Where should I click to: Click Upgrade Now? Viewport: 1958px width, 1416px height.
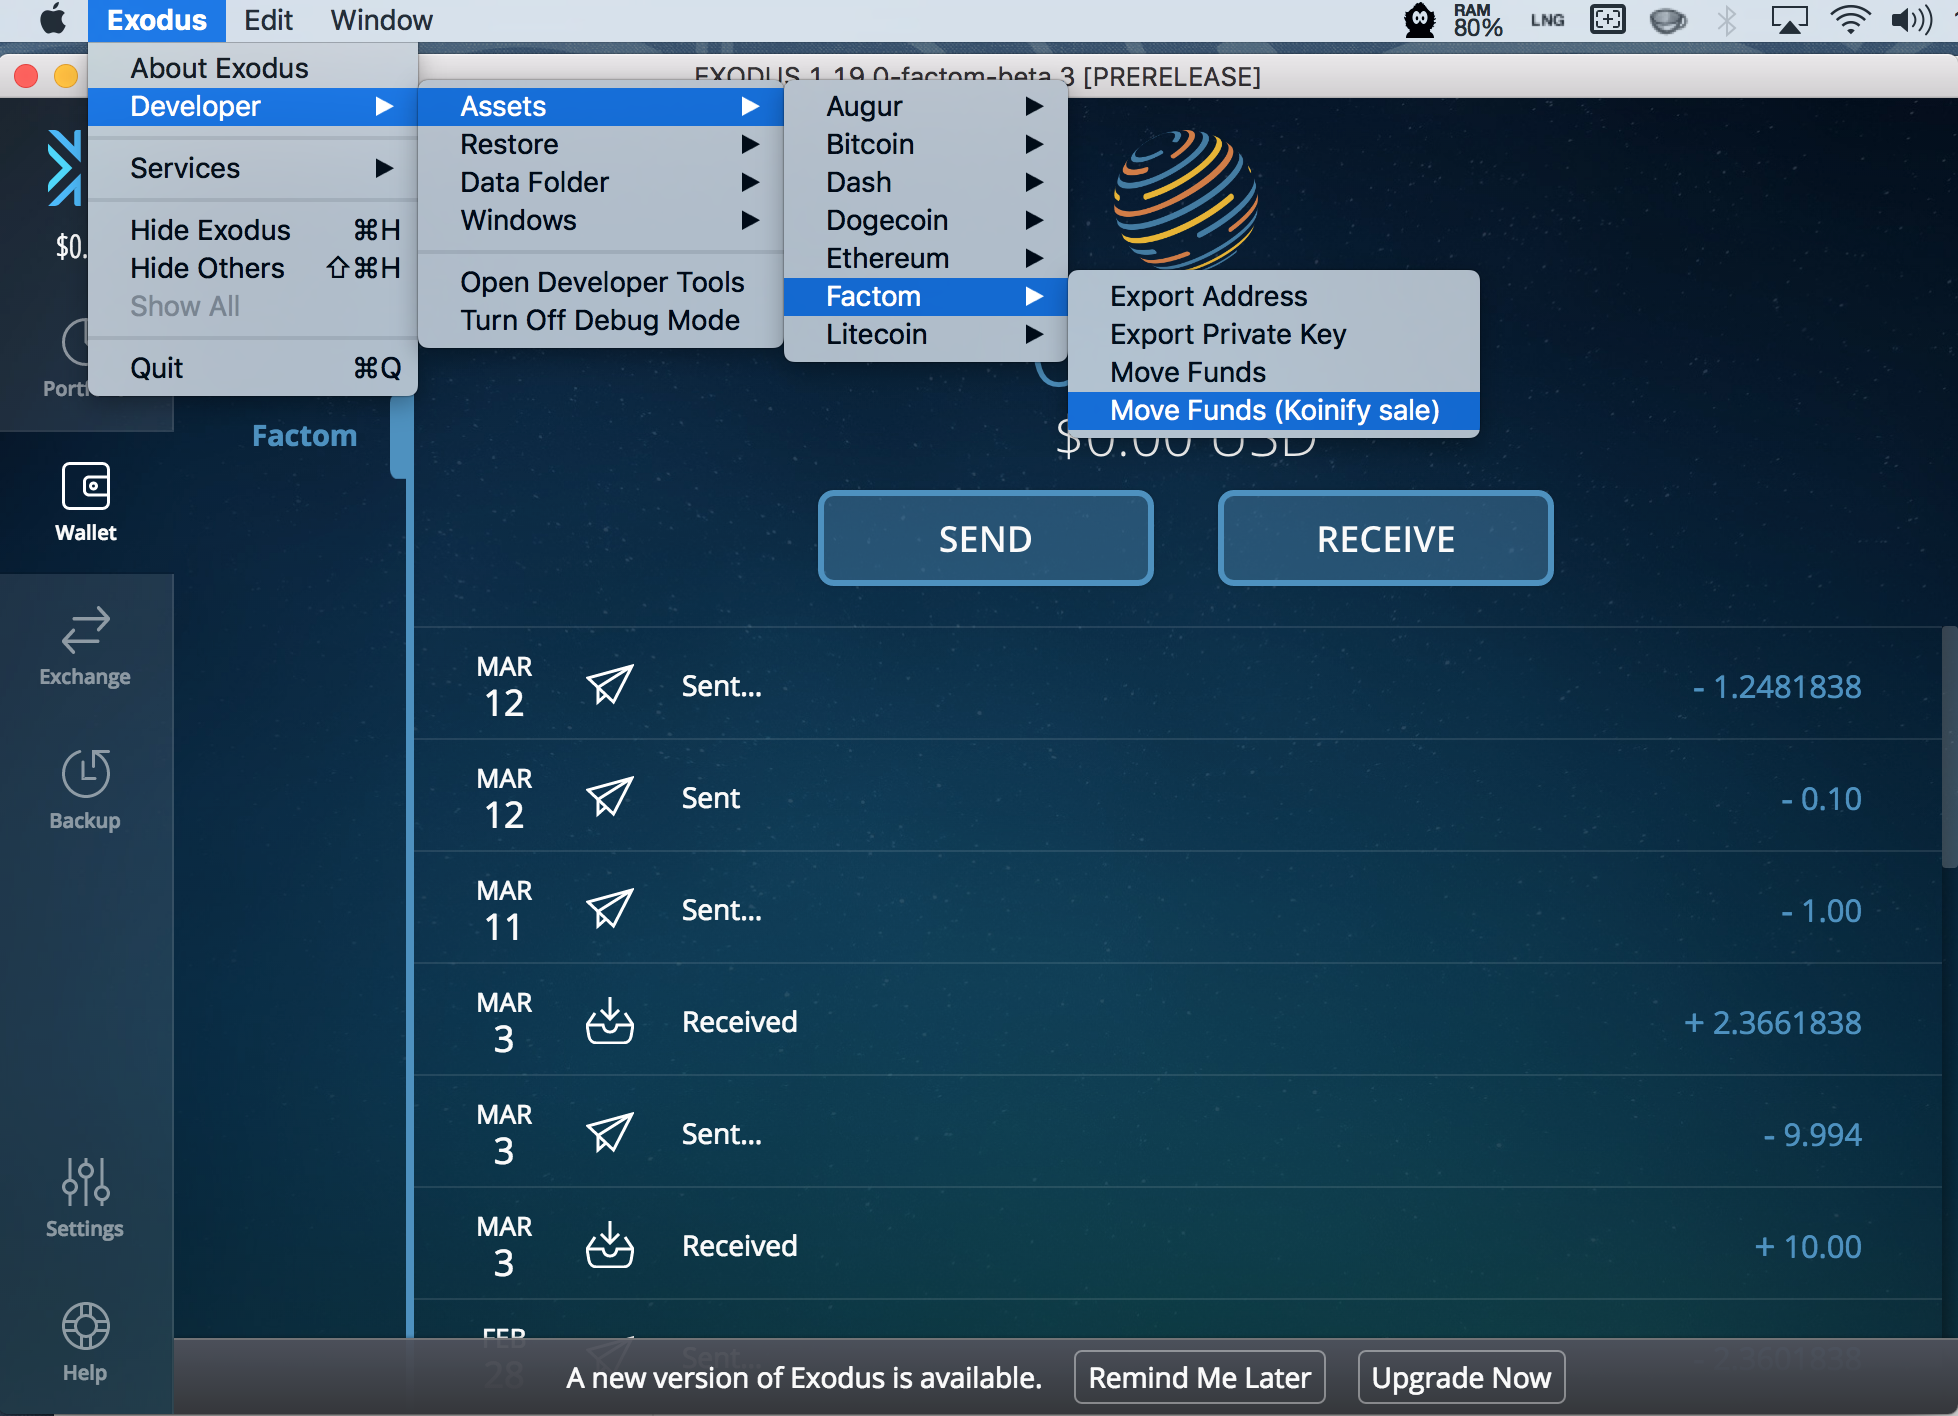(1461, 1377)
